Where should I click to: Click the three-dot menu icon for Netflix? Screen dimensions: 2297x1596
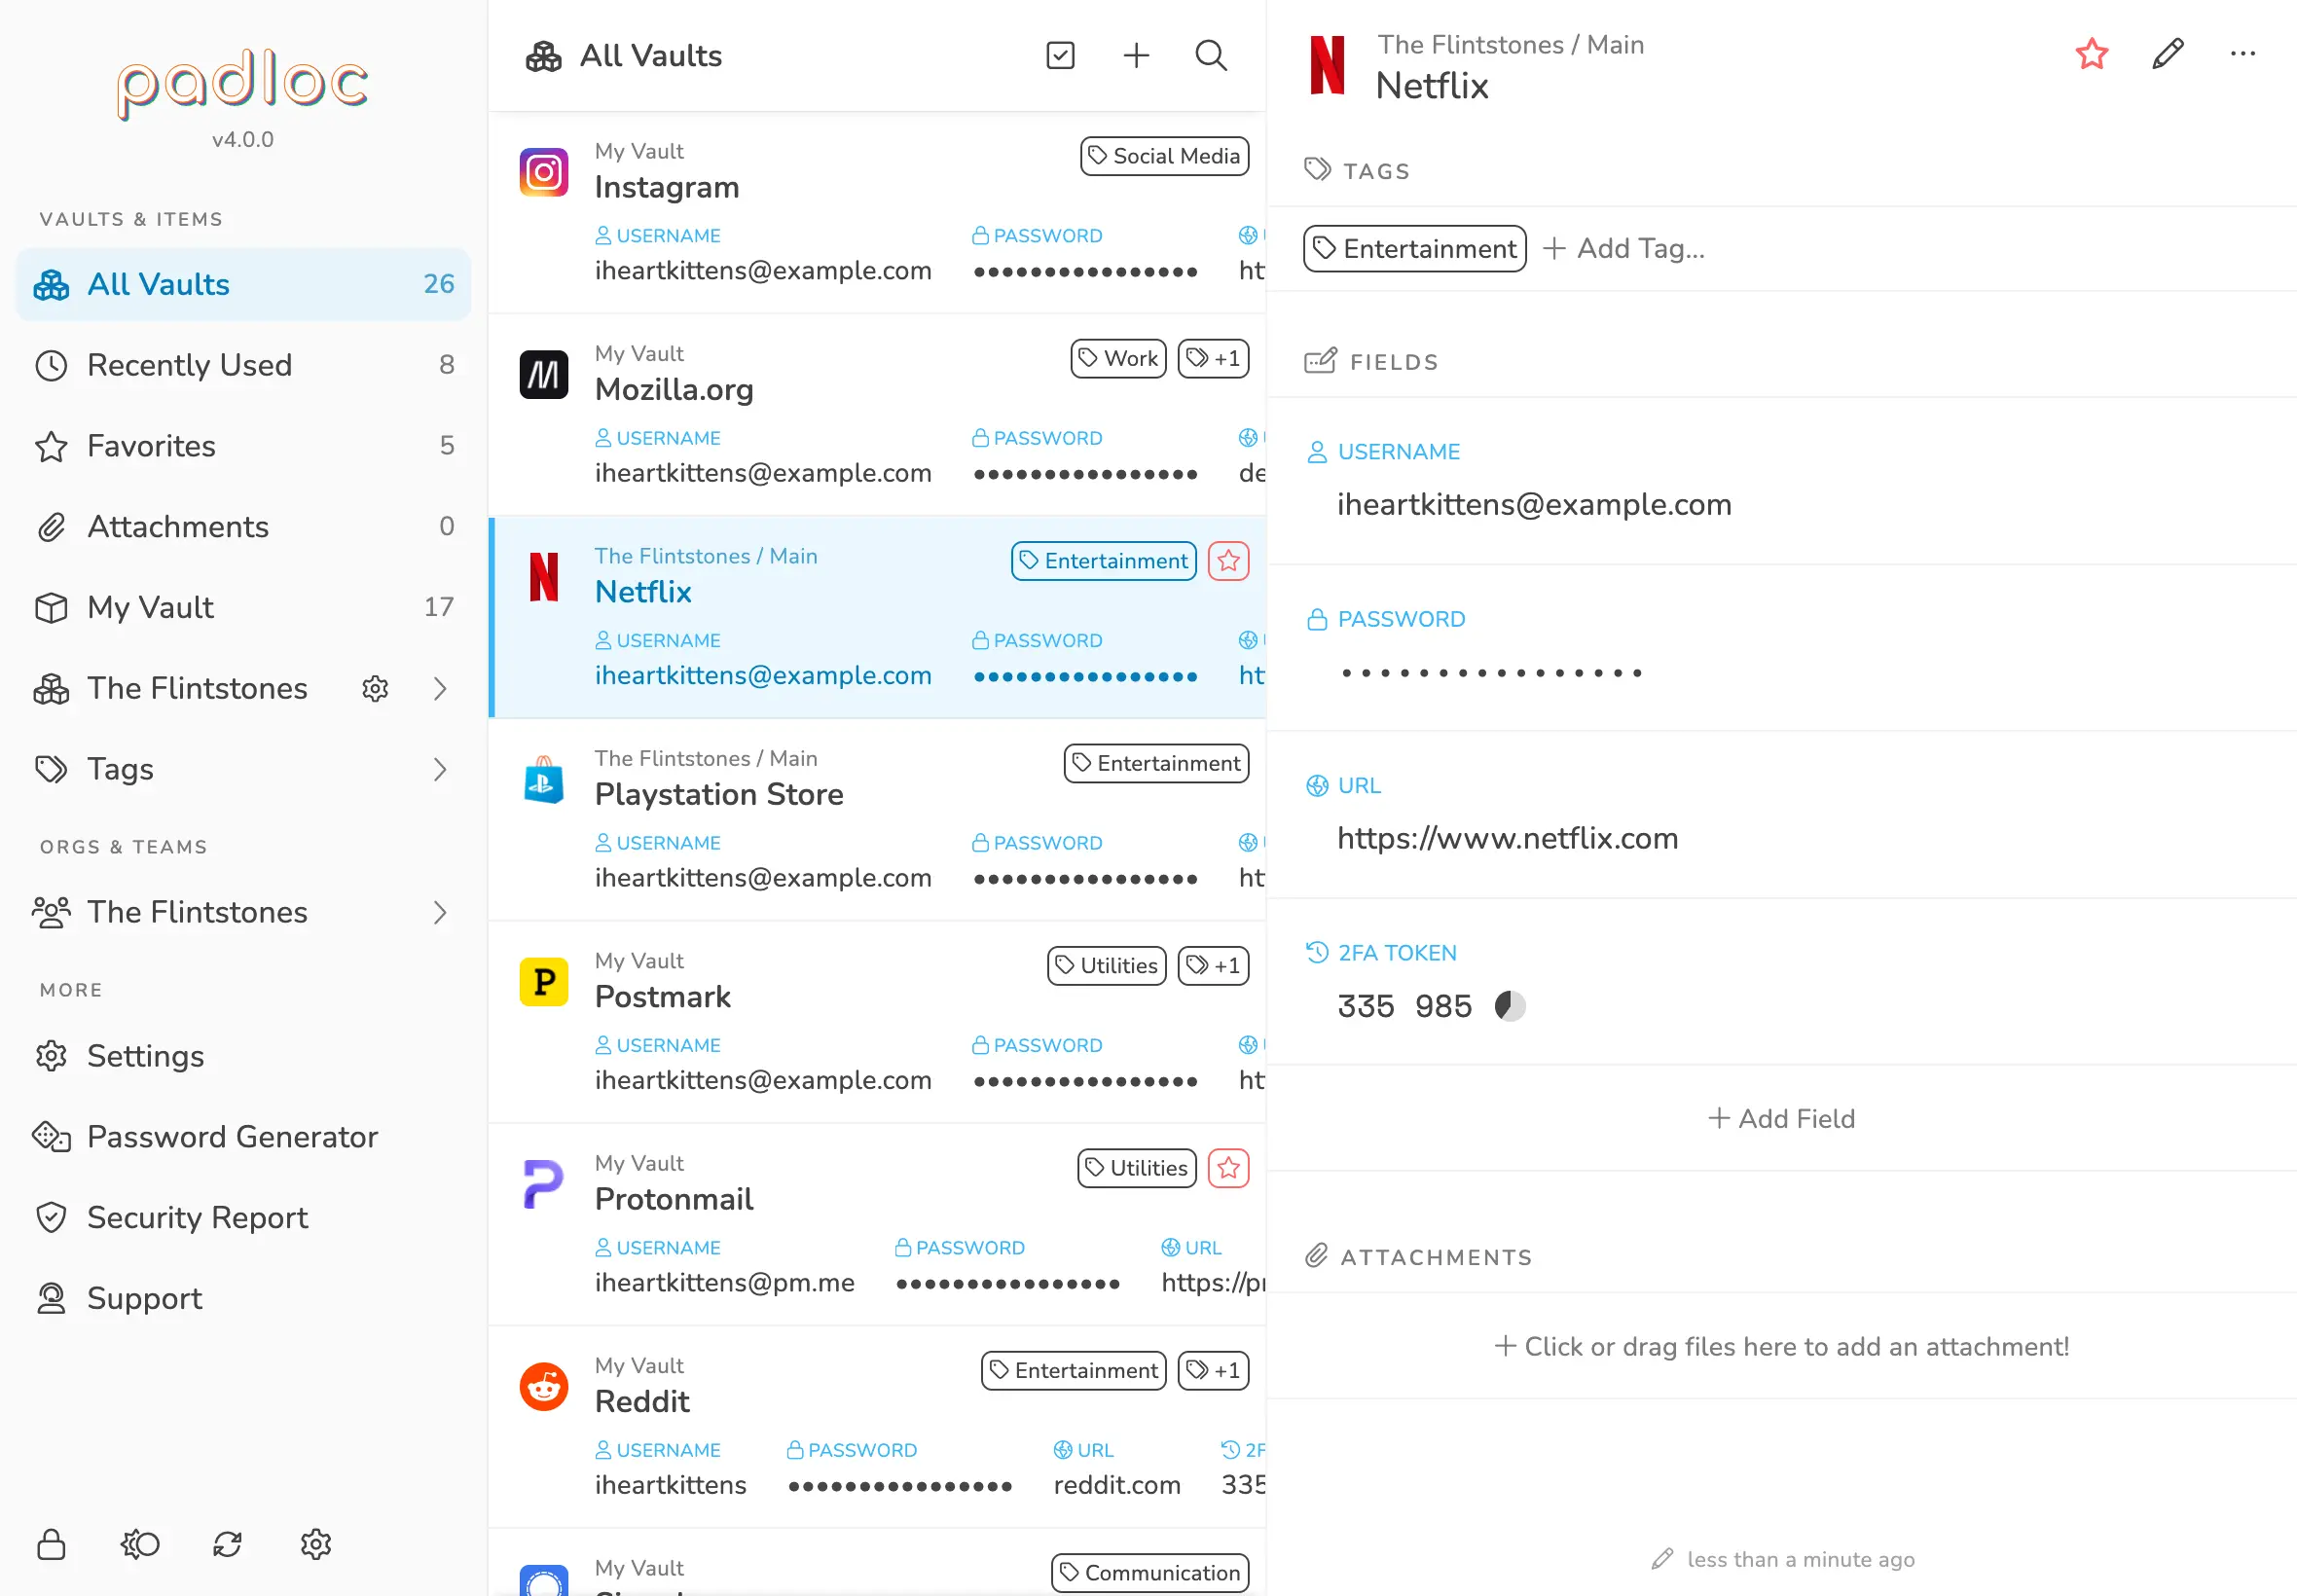pos(2242,54)
